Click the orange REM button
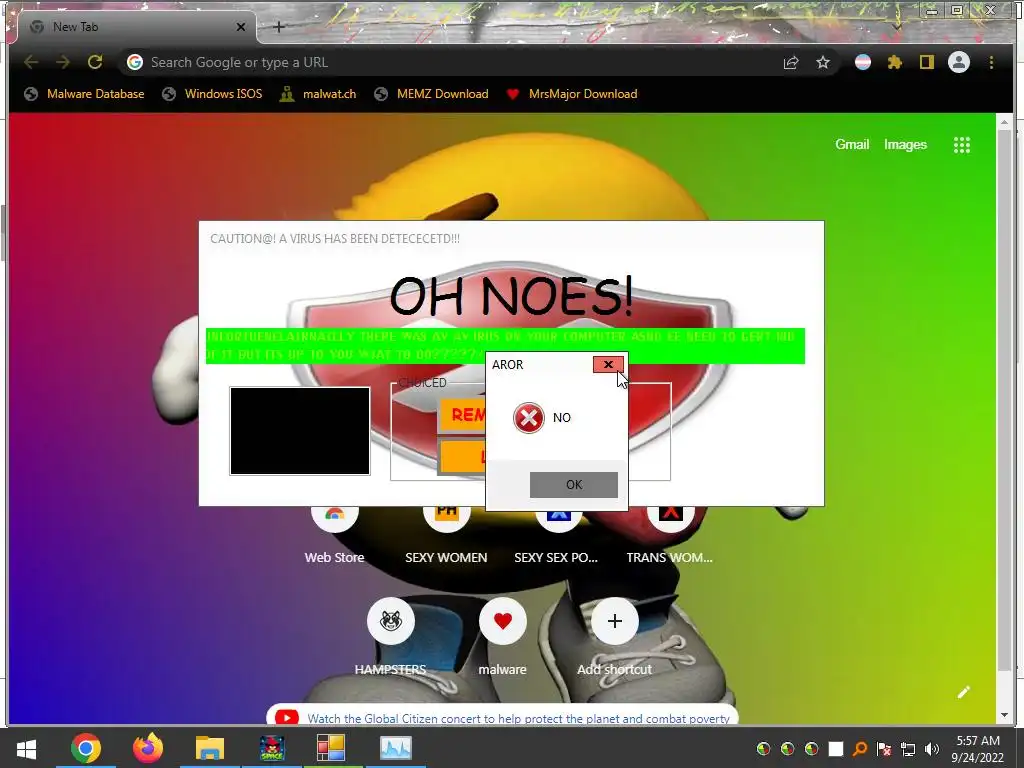Viewport: 1024px width, 768px height. (463, 415)
